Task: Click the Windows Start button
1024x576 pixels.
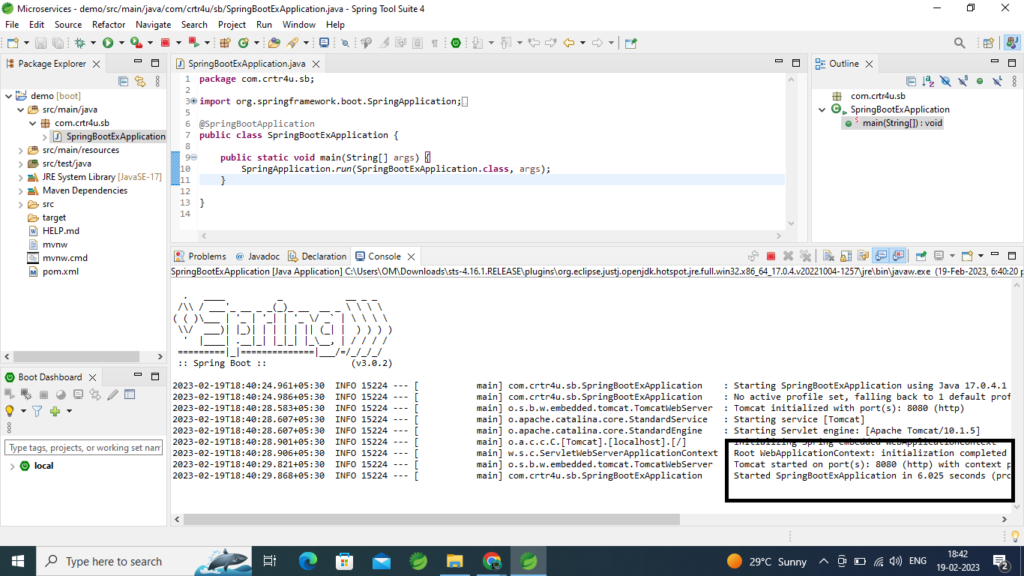Action: [18, 561]
